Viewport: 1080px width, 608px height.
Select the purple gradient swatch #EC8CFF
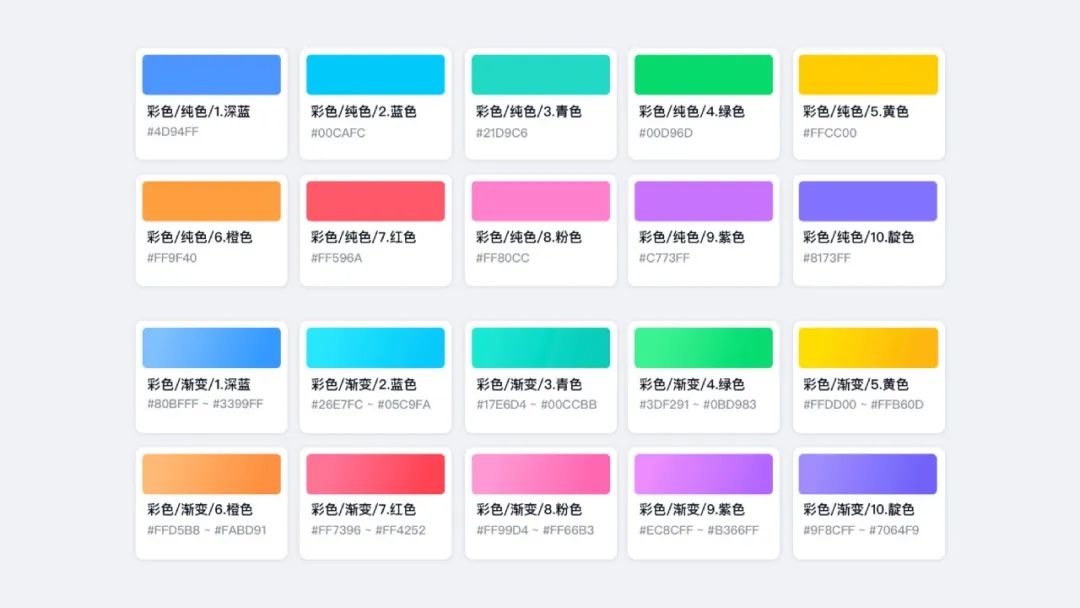tap(704, 473)
